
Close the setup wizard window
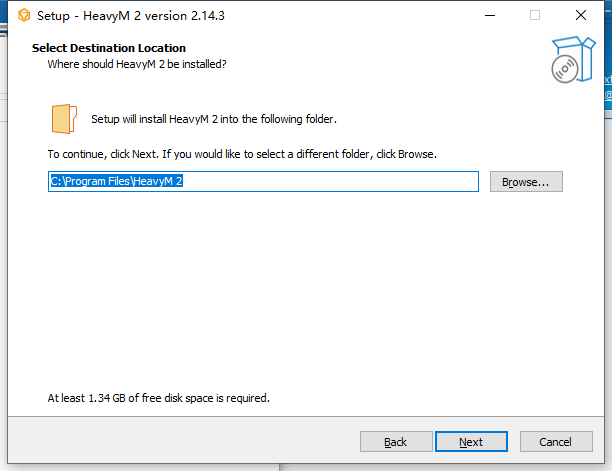point(581,15)
